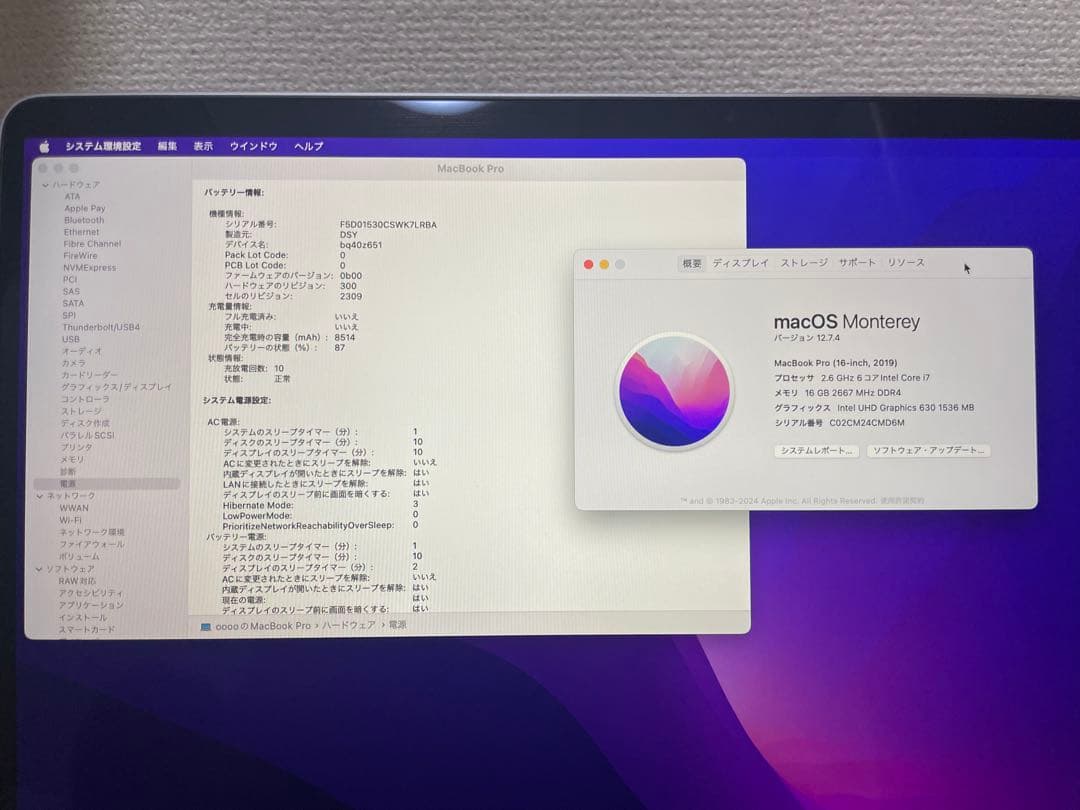Image resolution: width=1080 pixels, height=810 pixels.
Task: Open the 表示 menu
Action: [x=202, y=146]
